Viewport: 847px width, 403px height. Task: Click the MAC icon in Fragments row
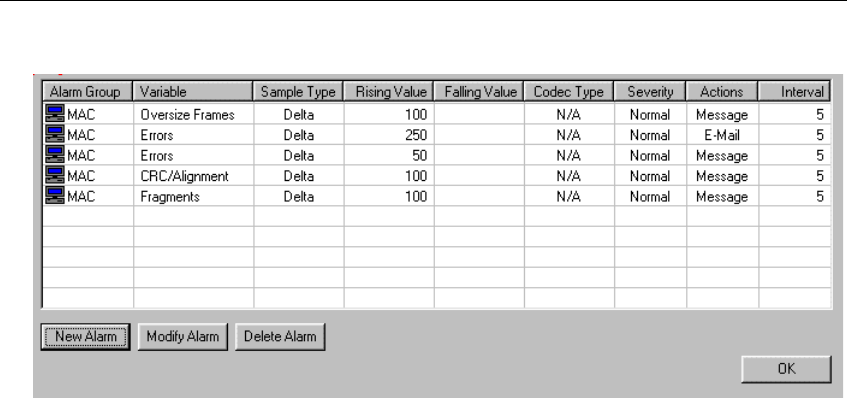pyautogui.click(x=54, y=197)
